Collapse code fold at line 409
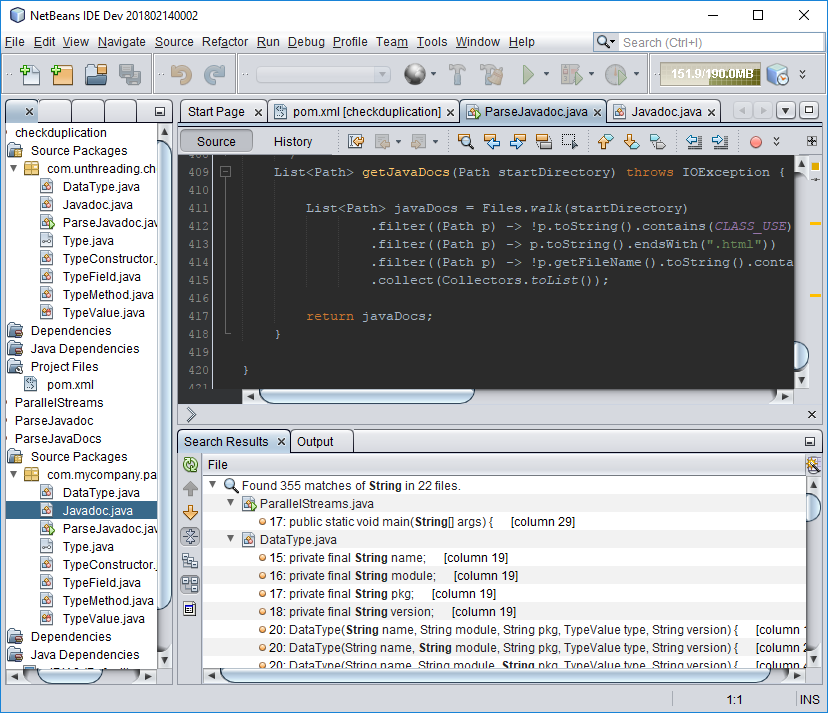This screenshot has width=828, height=713. click(225, 172)
